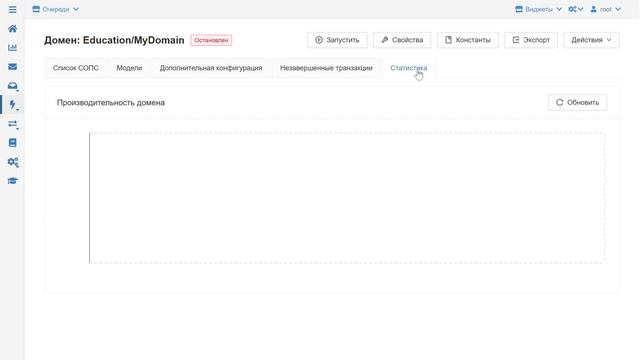Click the Экспорт button

(531, 40)
